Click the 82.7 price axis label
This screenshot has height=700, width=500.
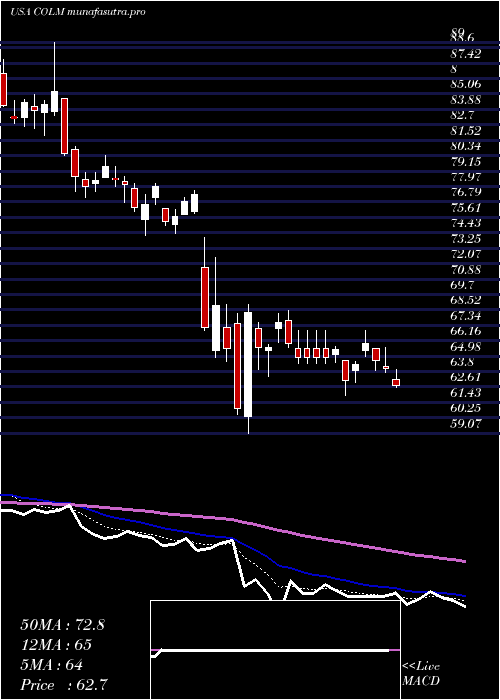pos(462,115)
